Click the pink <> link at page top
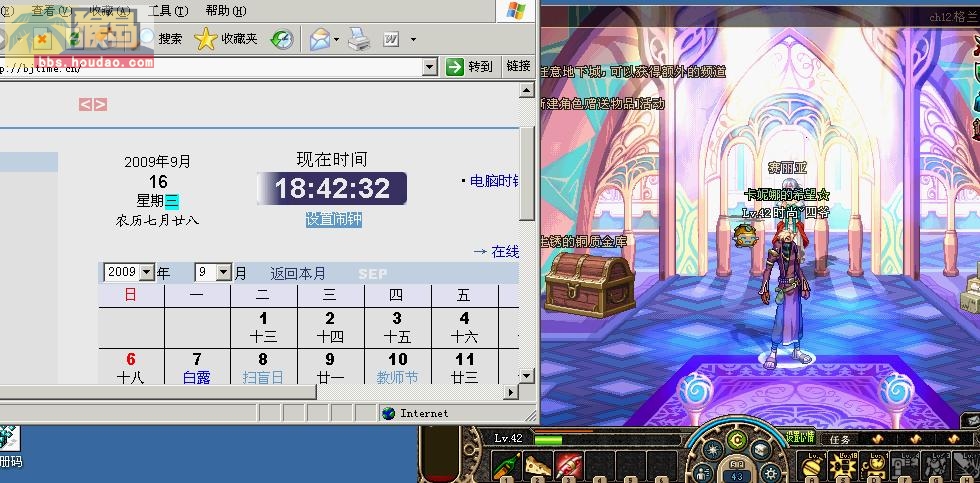 coord(92,104)
